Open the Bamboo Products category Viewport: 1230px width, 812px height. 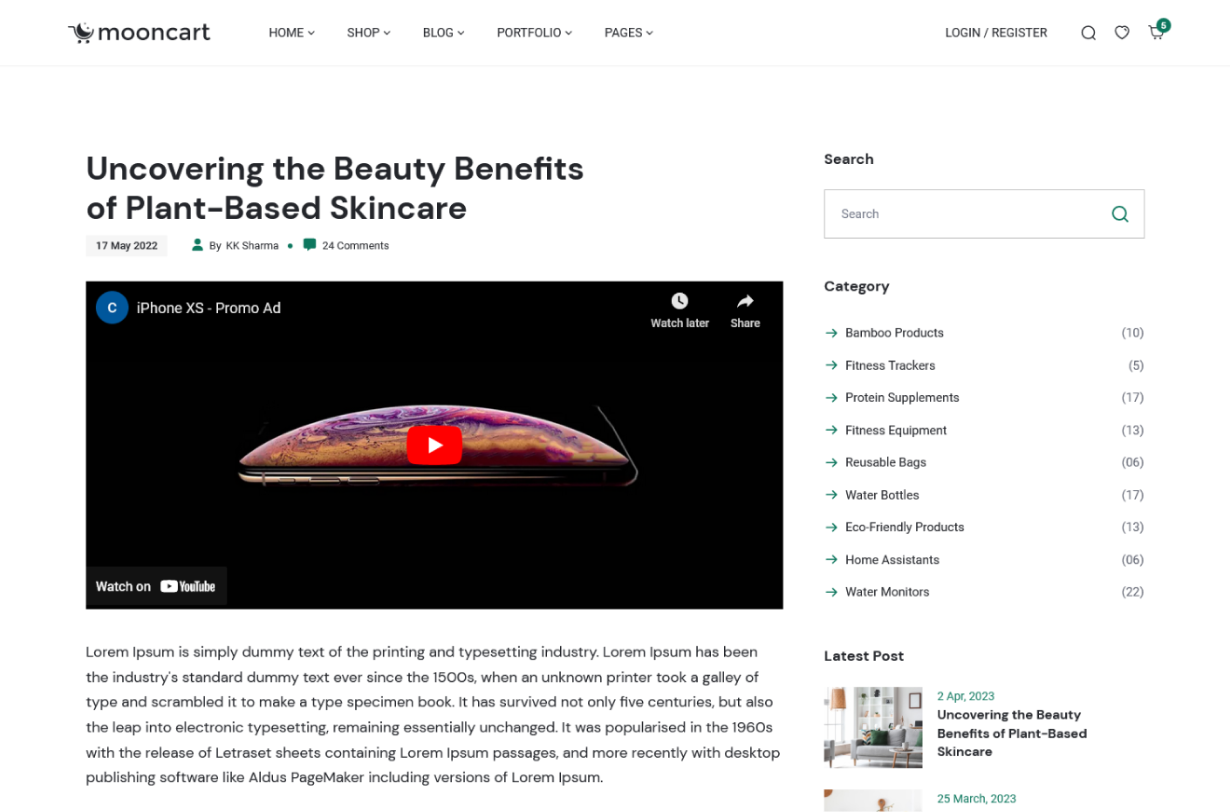(894, 333)
